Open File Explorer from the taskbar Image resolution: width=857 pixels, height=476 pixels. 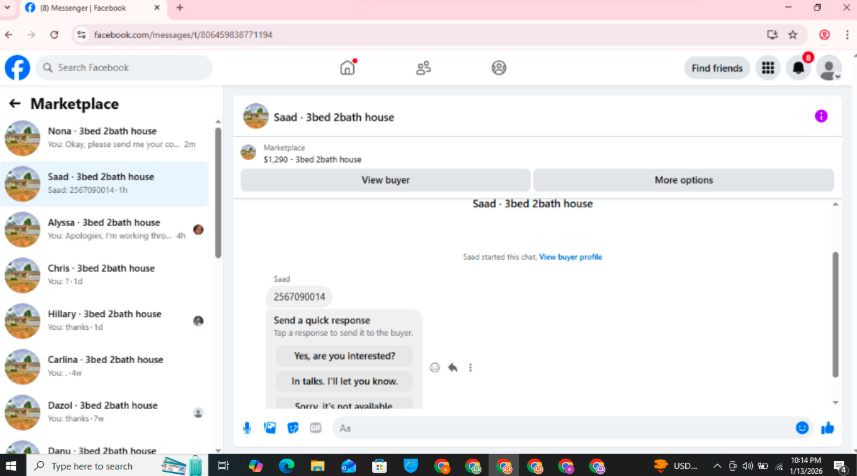(318, 466)
